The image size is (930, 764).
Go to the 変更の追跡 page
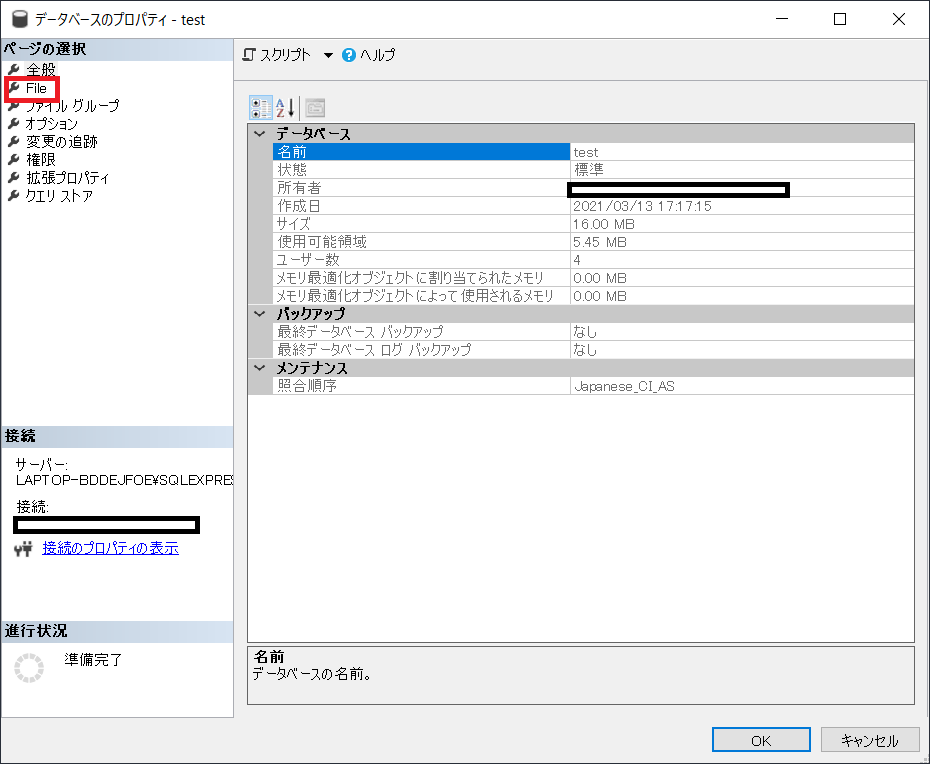(x=61, y=142)
